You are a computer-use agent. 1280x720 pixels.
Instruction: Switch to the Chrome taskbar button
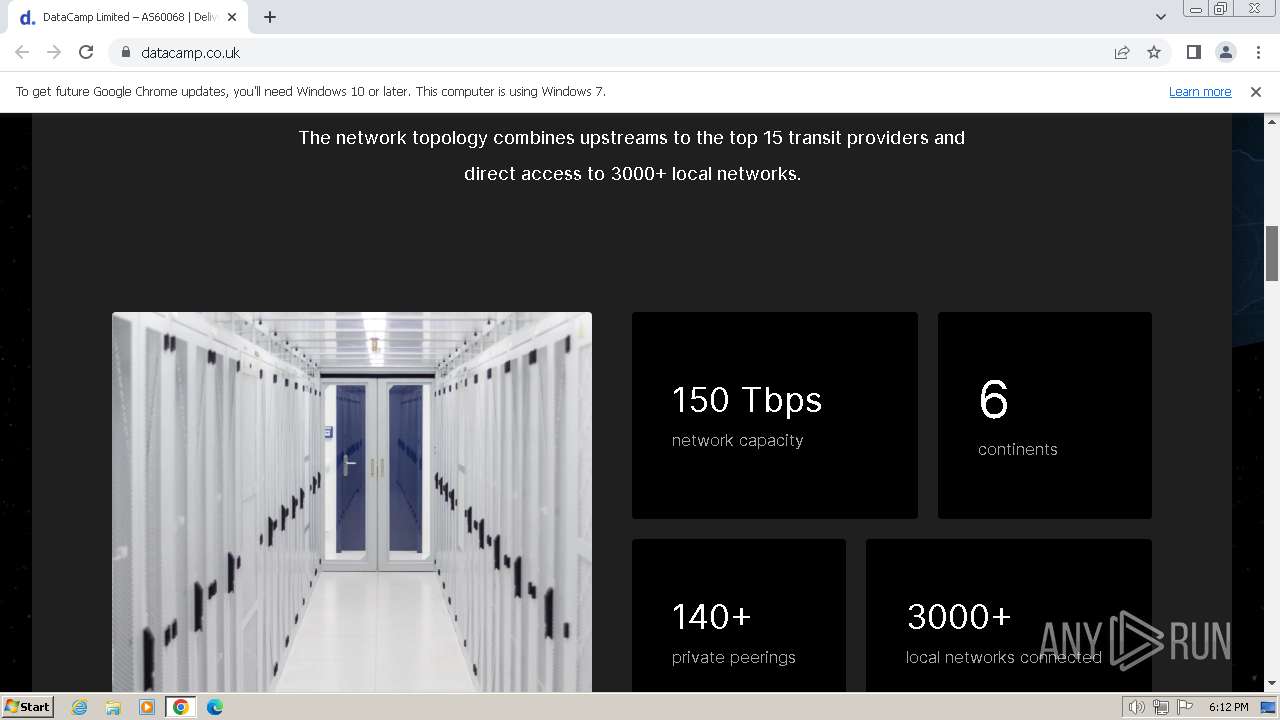coord(181,707)
